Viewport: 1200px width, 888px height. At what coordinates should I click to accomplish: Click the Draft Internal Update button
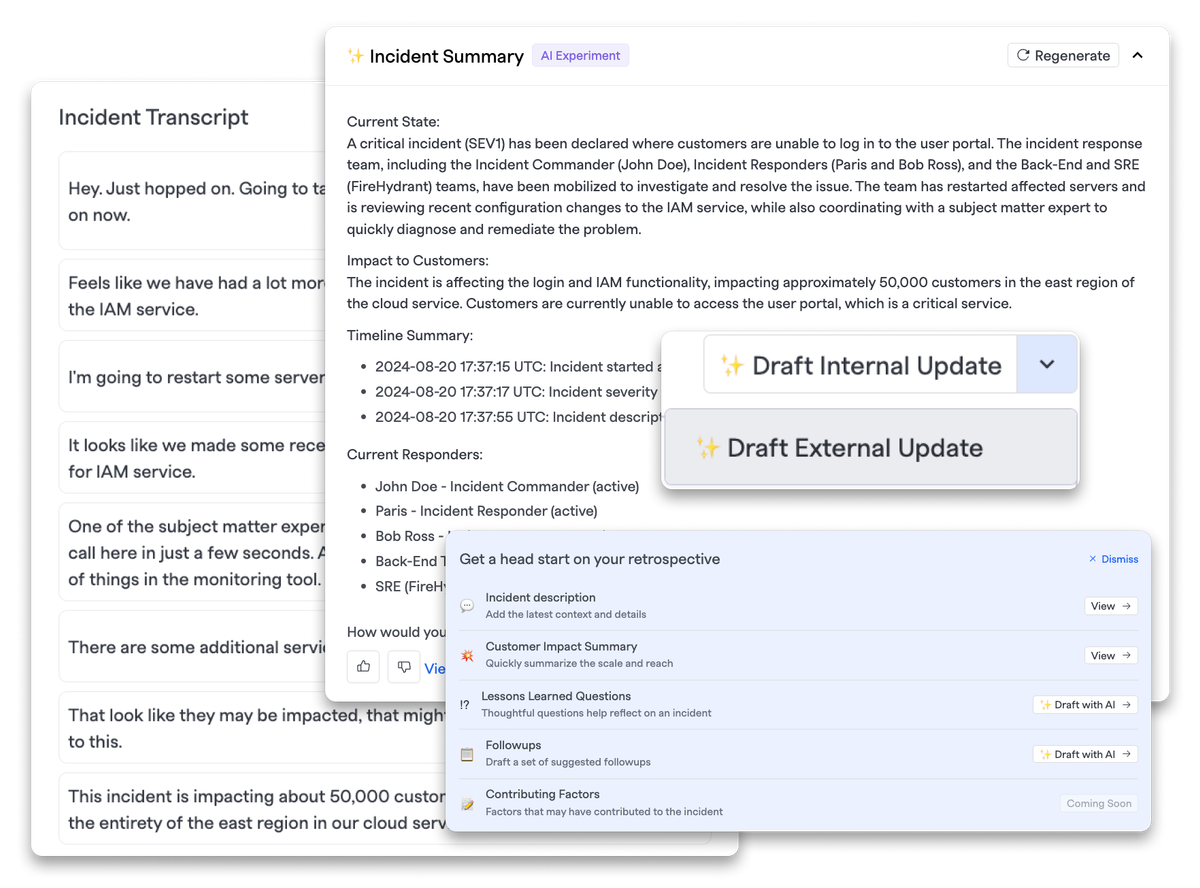pyautogui.click(x=860, y=365)
